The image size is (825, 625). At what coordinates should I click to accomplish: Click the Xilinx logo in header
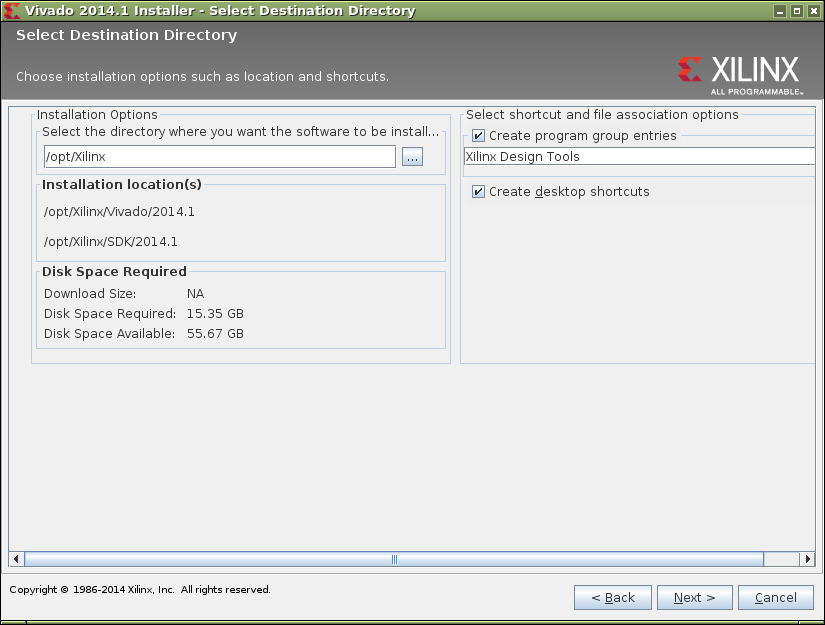coord(740,76)
